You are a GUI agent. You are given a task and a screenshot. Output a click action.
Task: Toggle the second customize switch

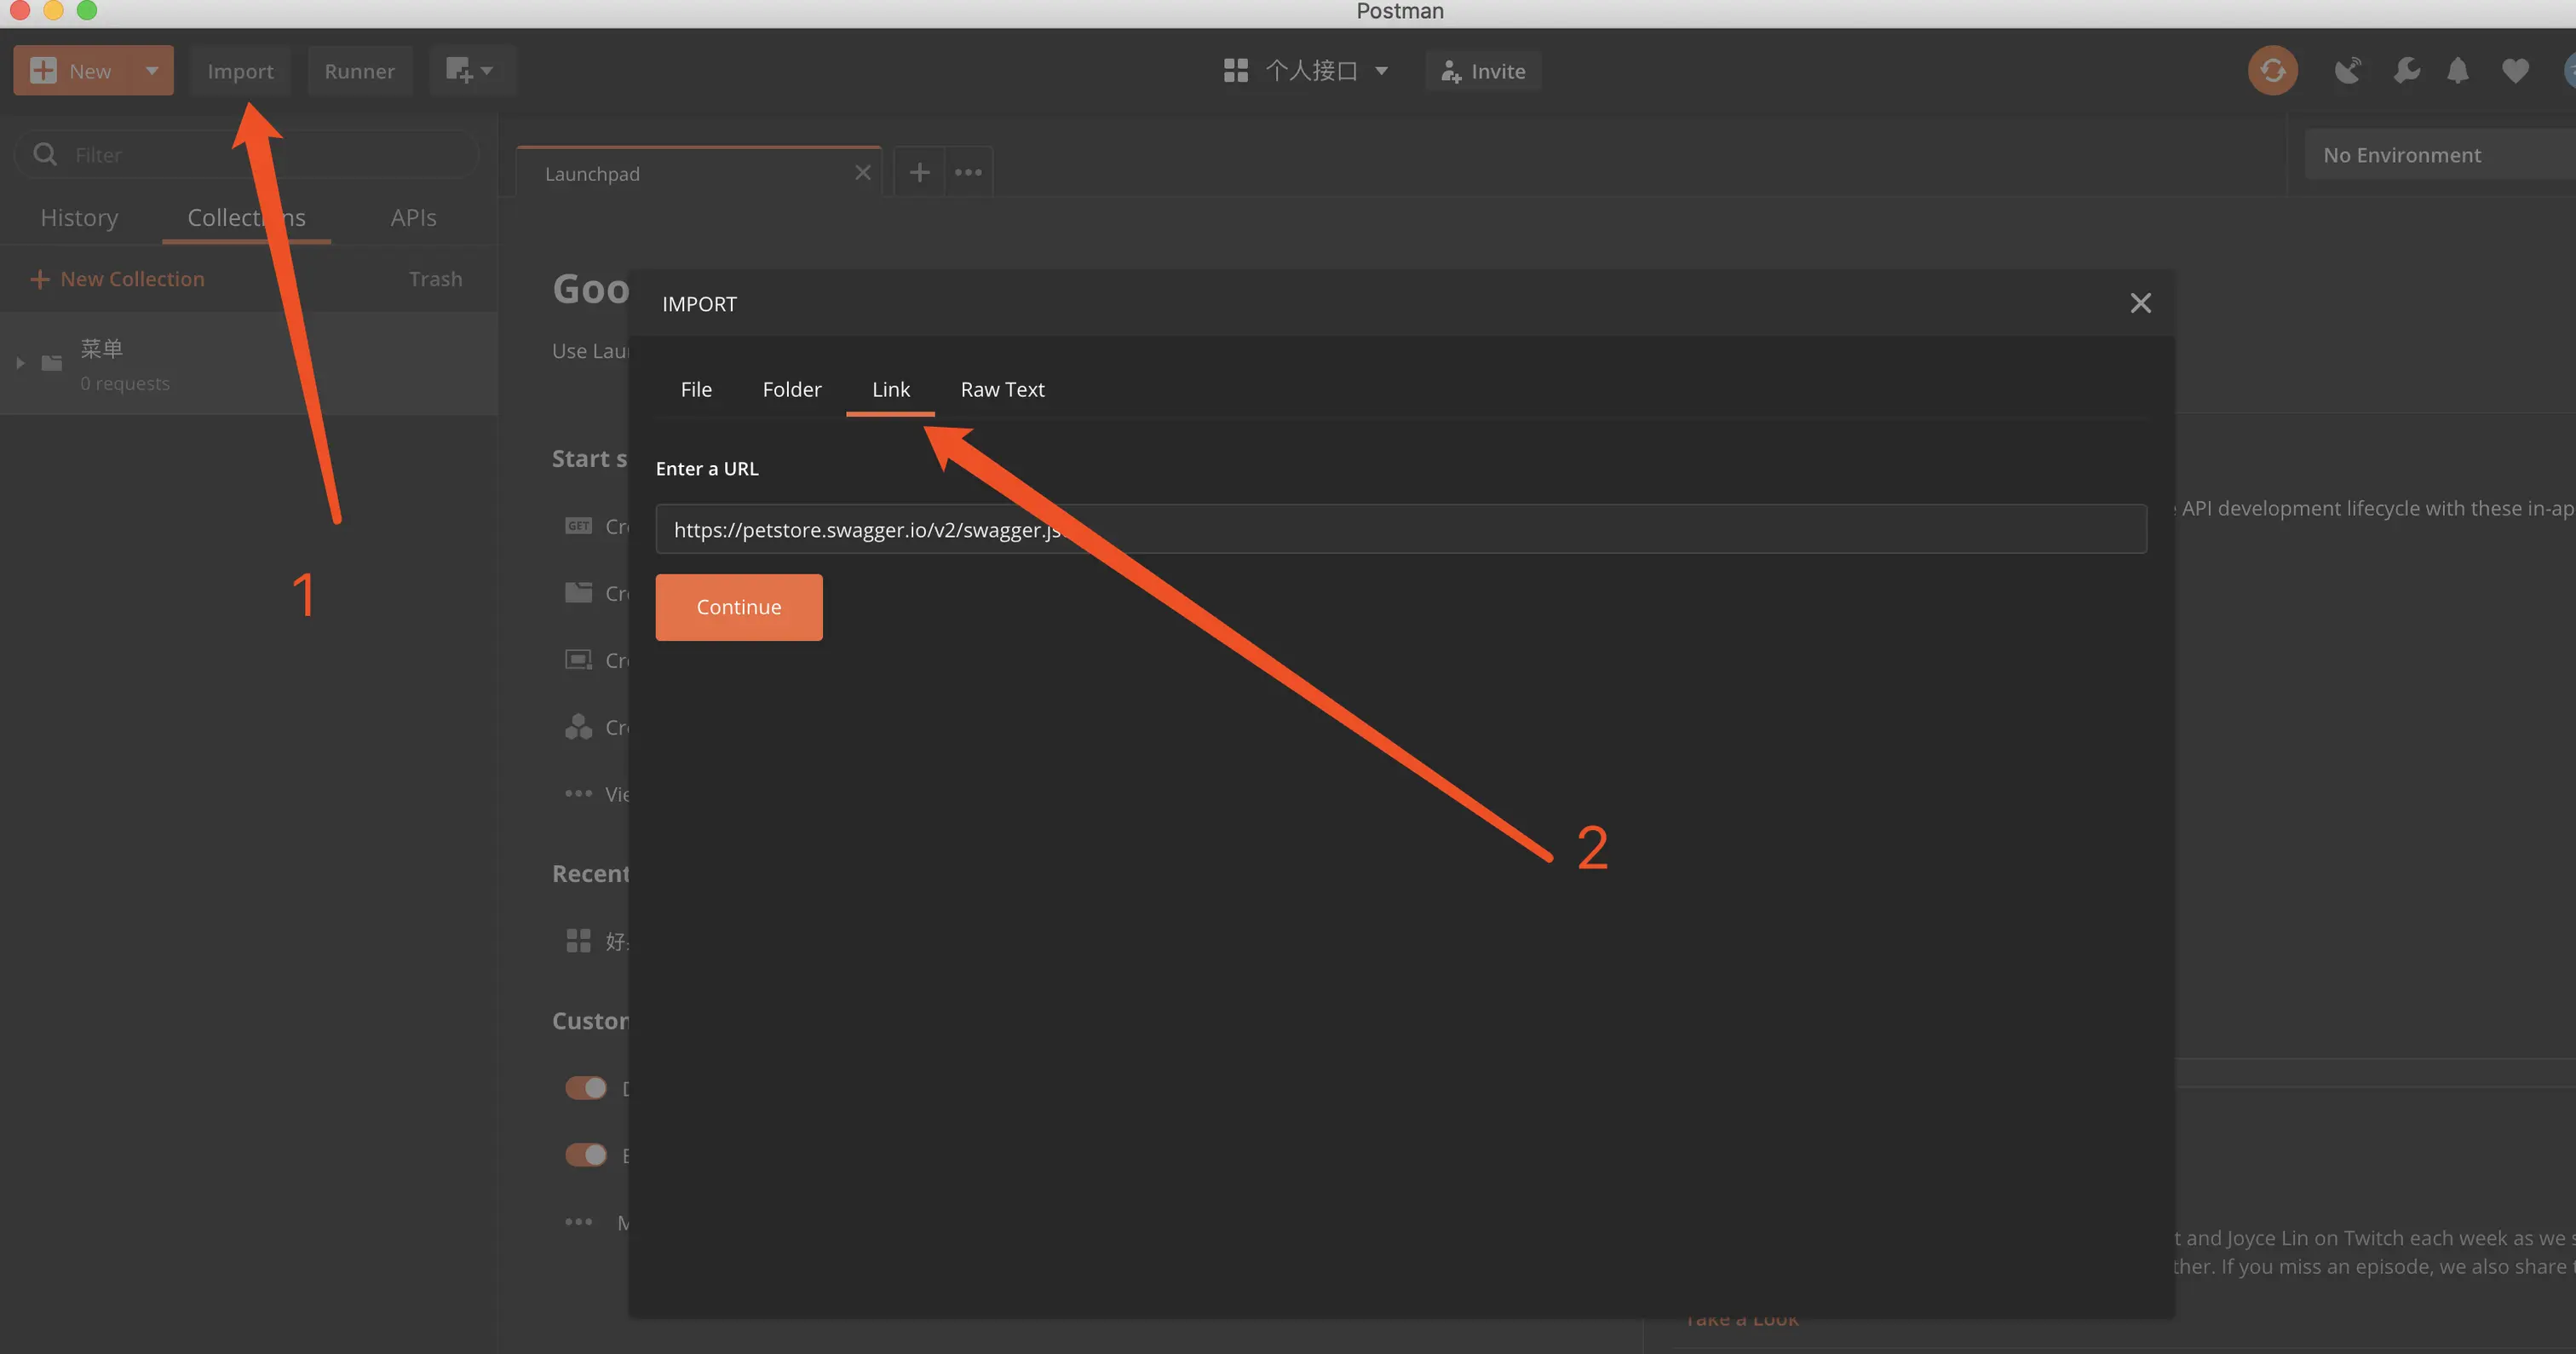(x=586, y=1155)
